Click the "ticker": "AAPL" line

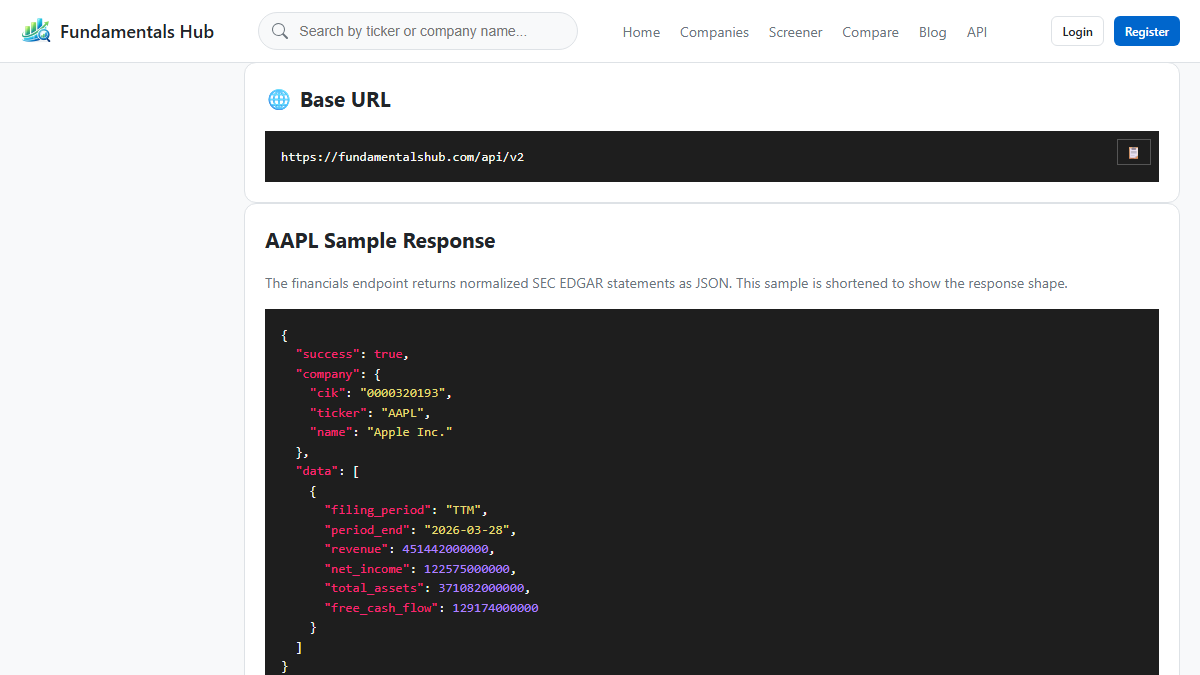point(370,412)
